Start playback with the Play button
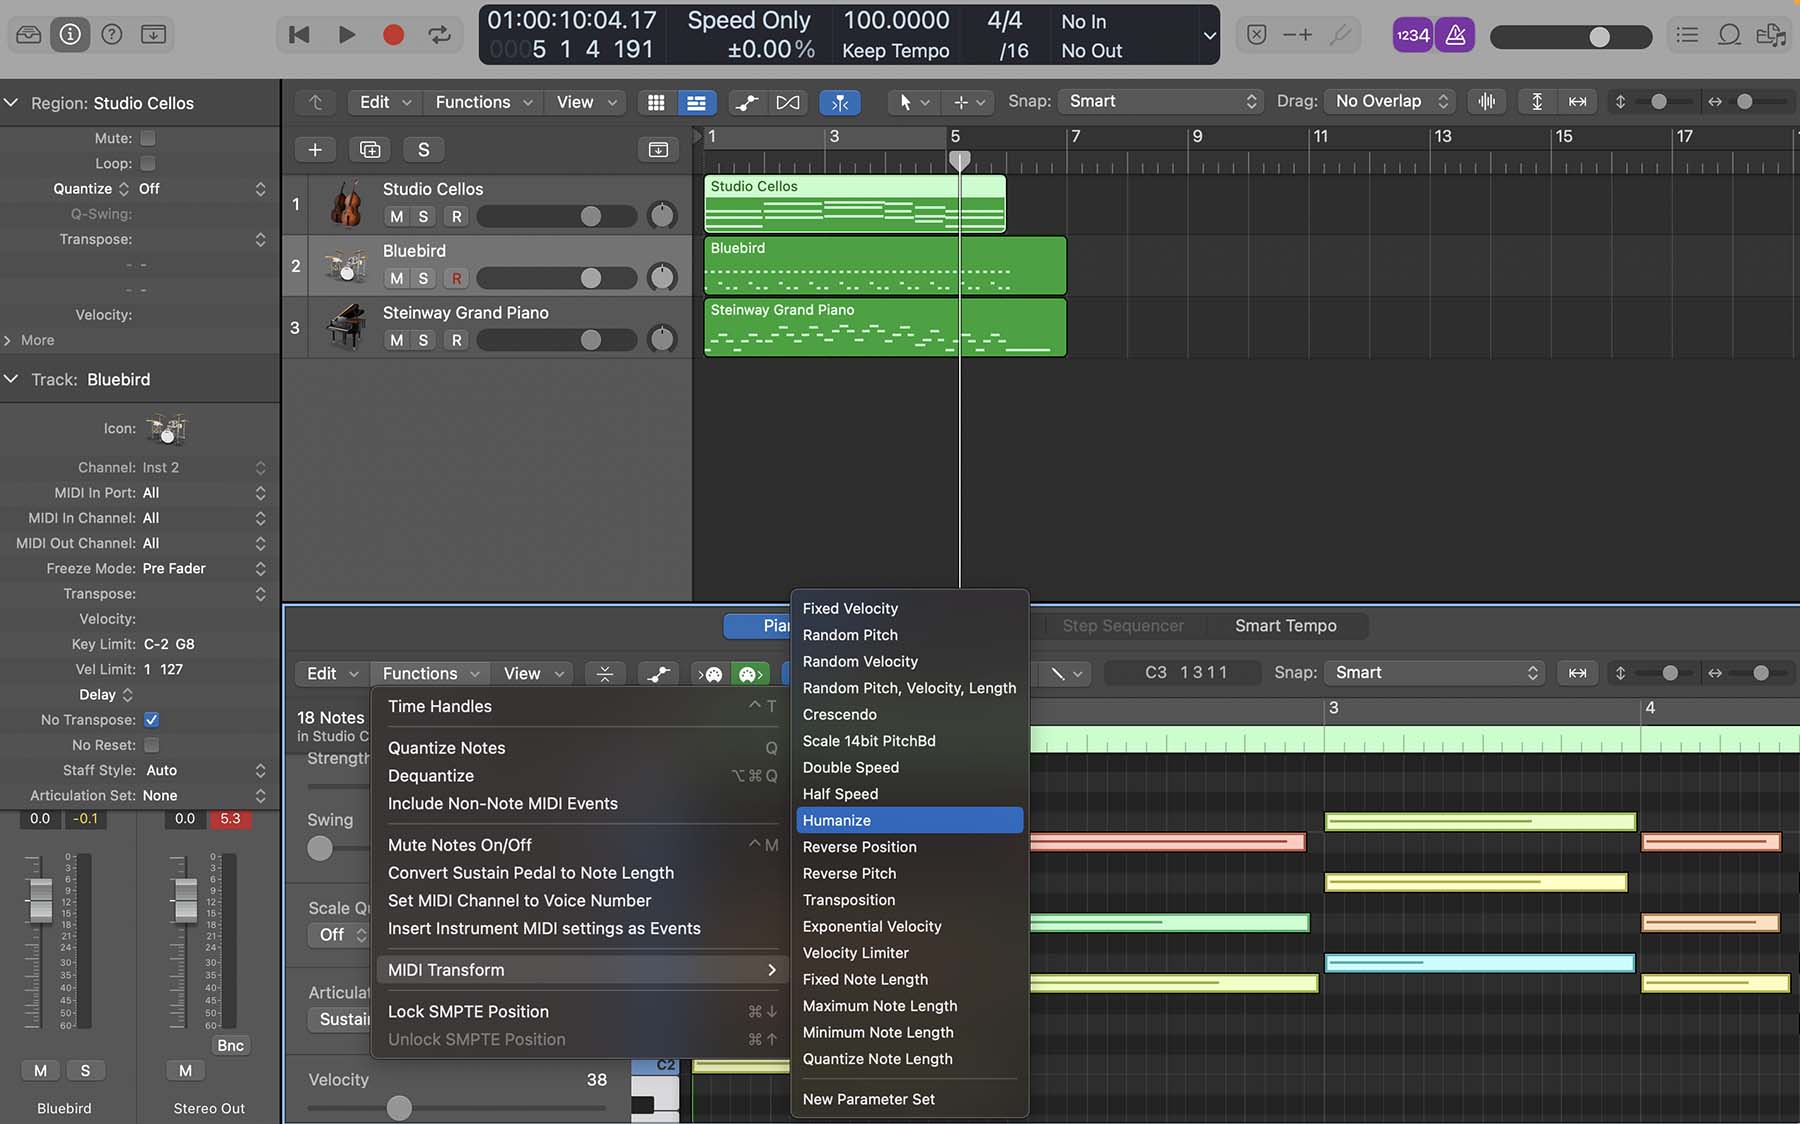 (x=346, y=35)
